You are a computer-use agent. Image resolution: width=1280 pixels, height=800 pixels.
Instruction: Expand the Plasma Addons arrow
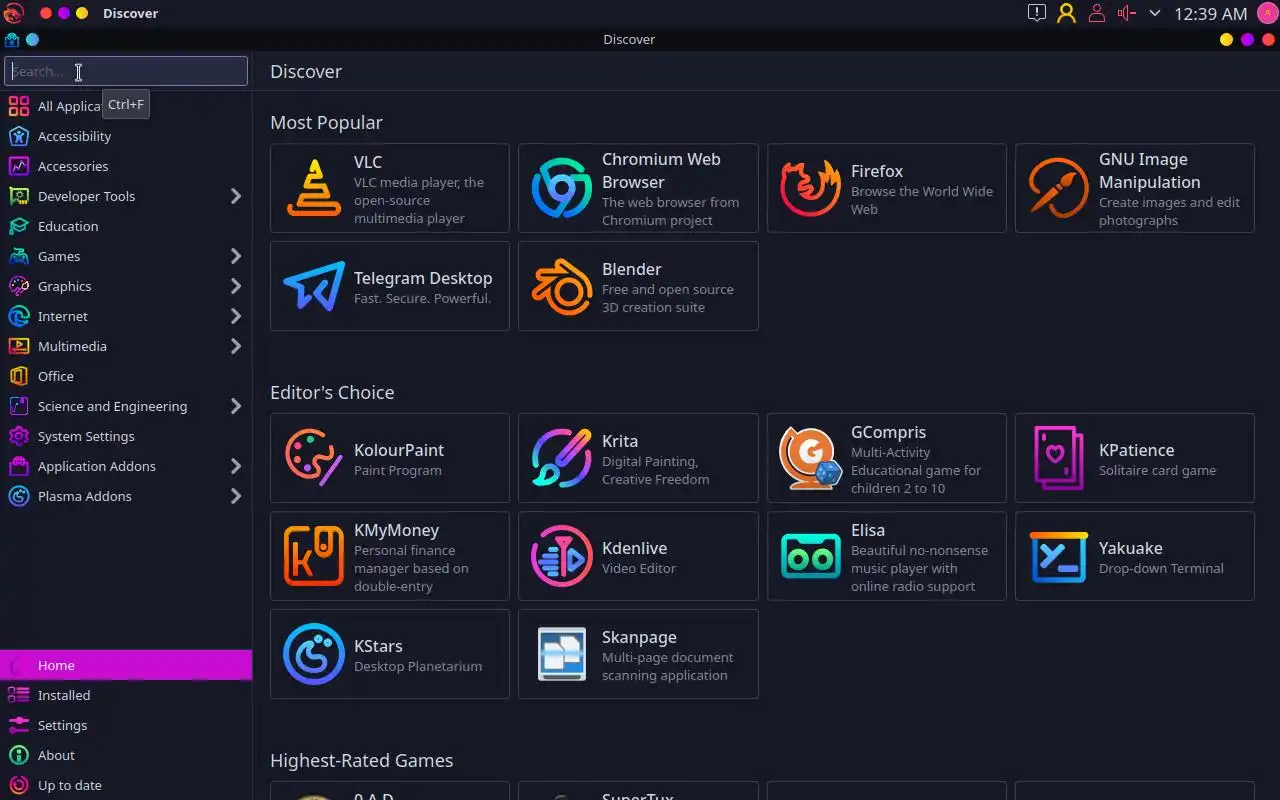(x=236, y=496)
